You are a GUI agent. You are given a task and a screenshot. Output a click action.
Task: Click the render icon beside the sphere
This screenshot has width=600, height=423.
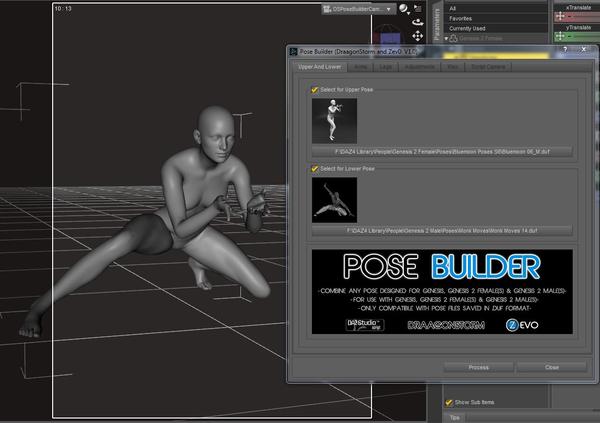pyautogui.click(x=417, y=8)
